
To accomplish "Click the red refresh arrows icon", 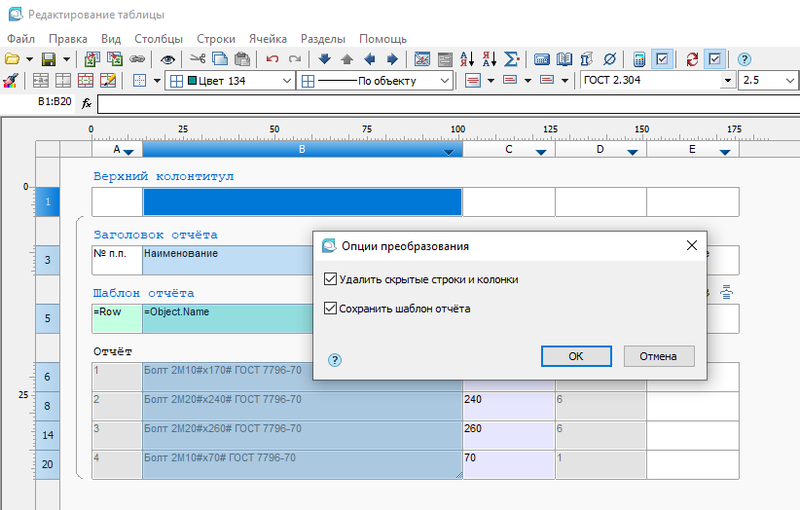I will 692,59.
